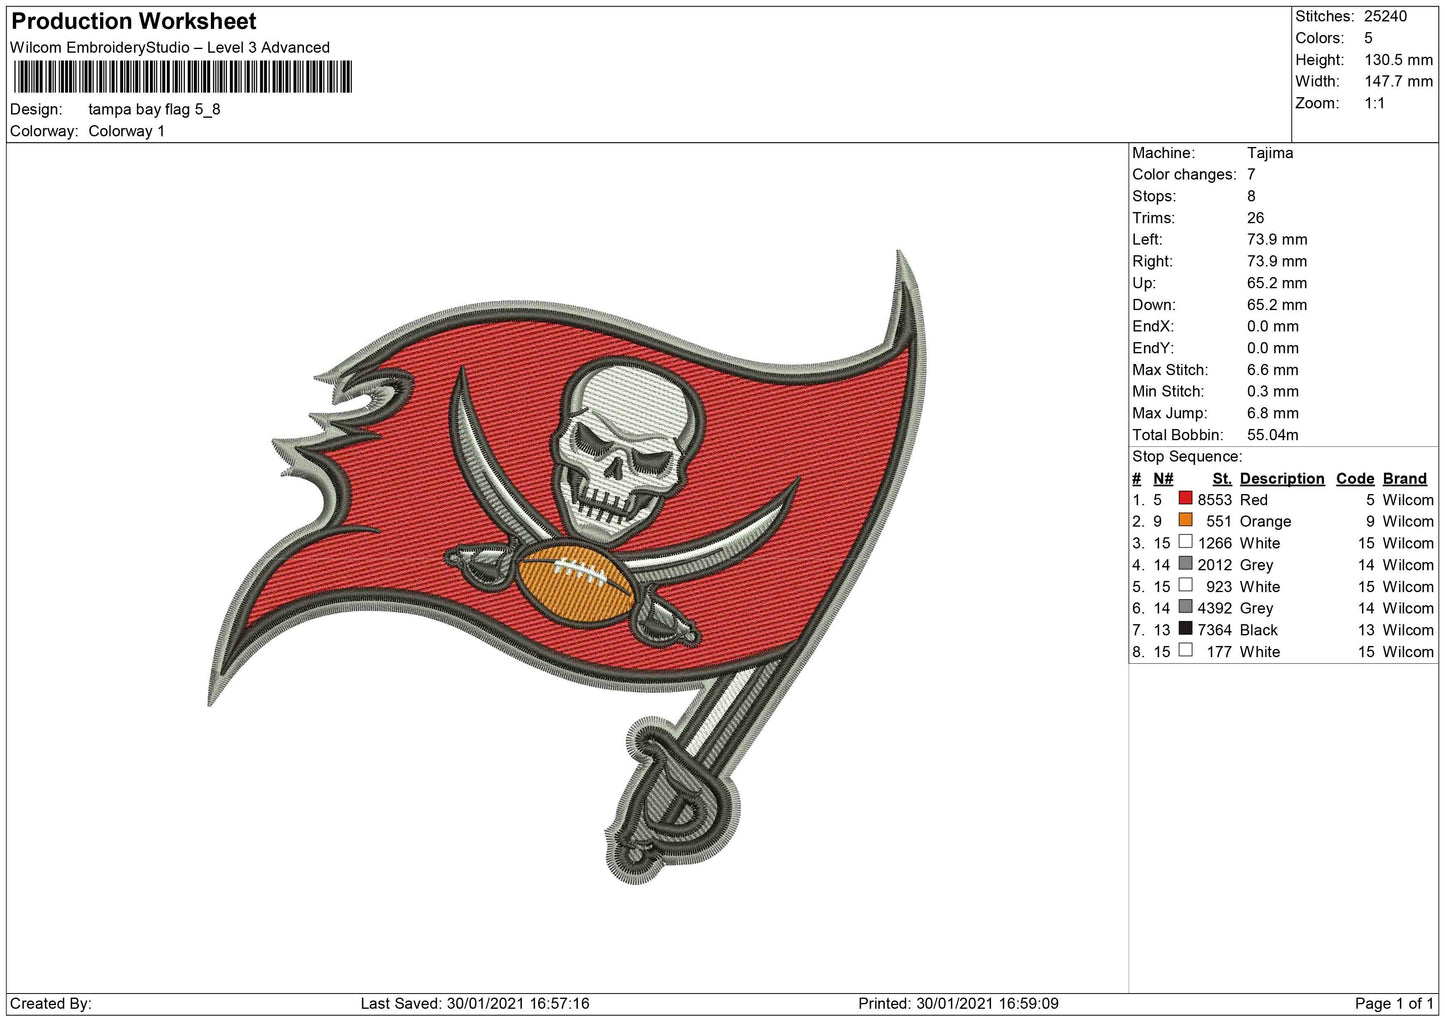Select the "EndX:" label
The image size is (1445, 1017).
(1153, 327)
